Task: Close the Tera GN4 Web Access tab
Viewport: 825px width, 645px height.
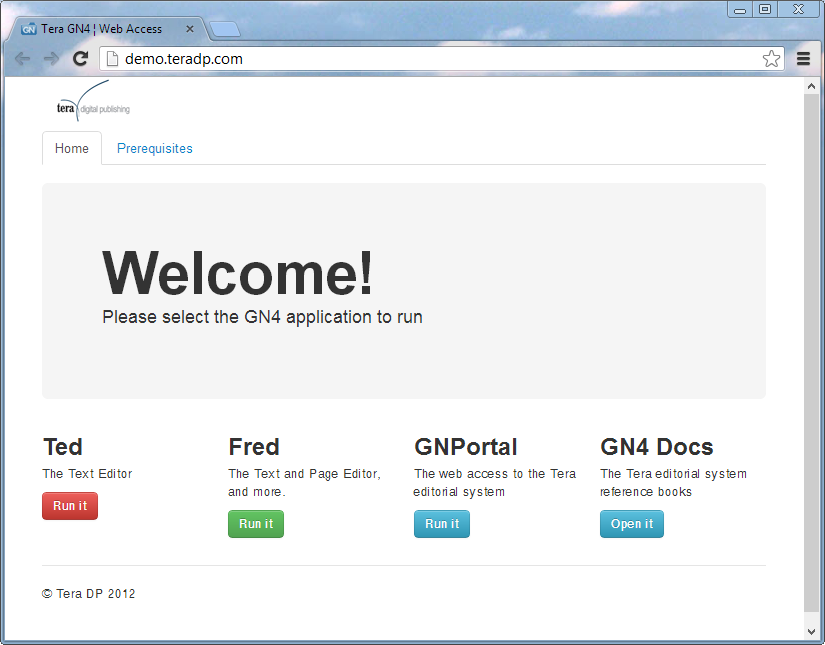Action: (190, 29)
